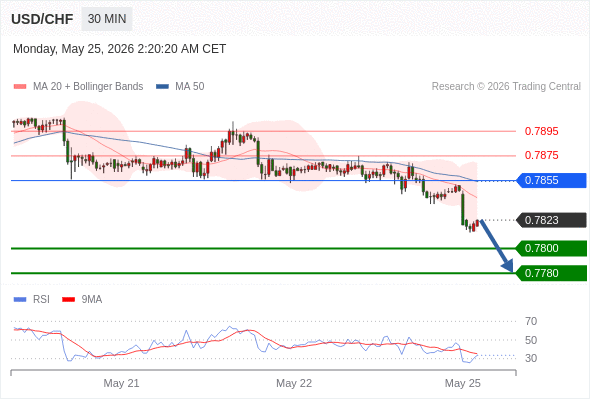Screen dimensions: 590x400
Task: Click the RSI axis value 50
Action: 531,340
